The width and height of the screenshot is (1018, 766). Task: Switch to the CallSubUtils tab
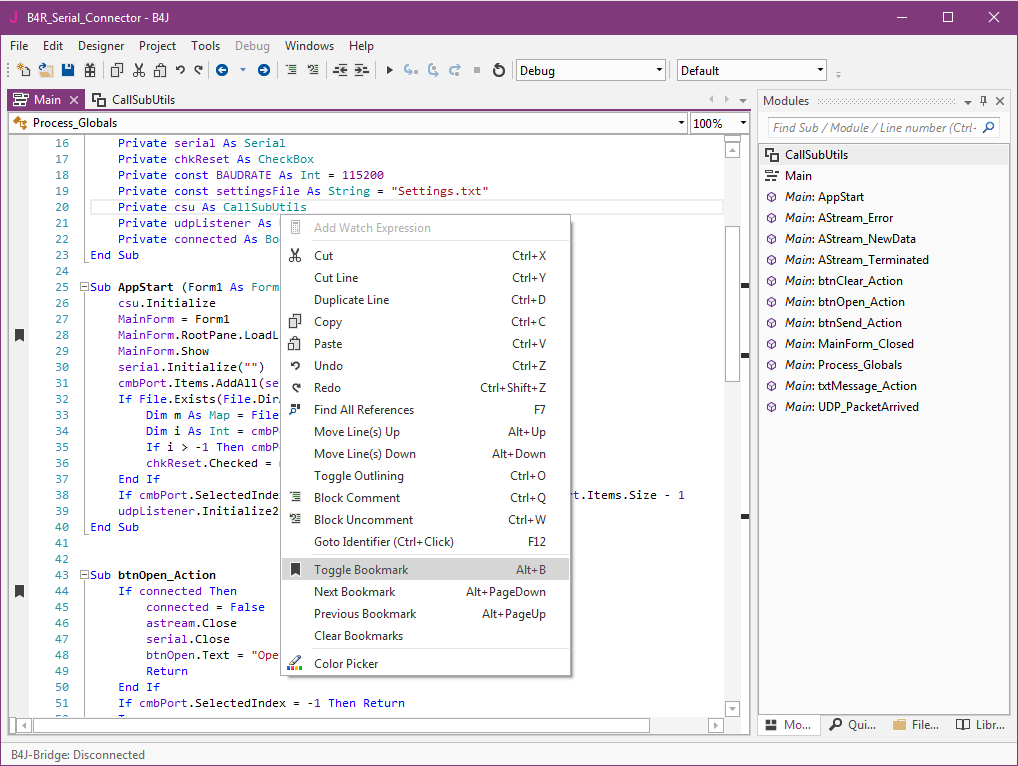pyautogui.click(x=133, y=100)
